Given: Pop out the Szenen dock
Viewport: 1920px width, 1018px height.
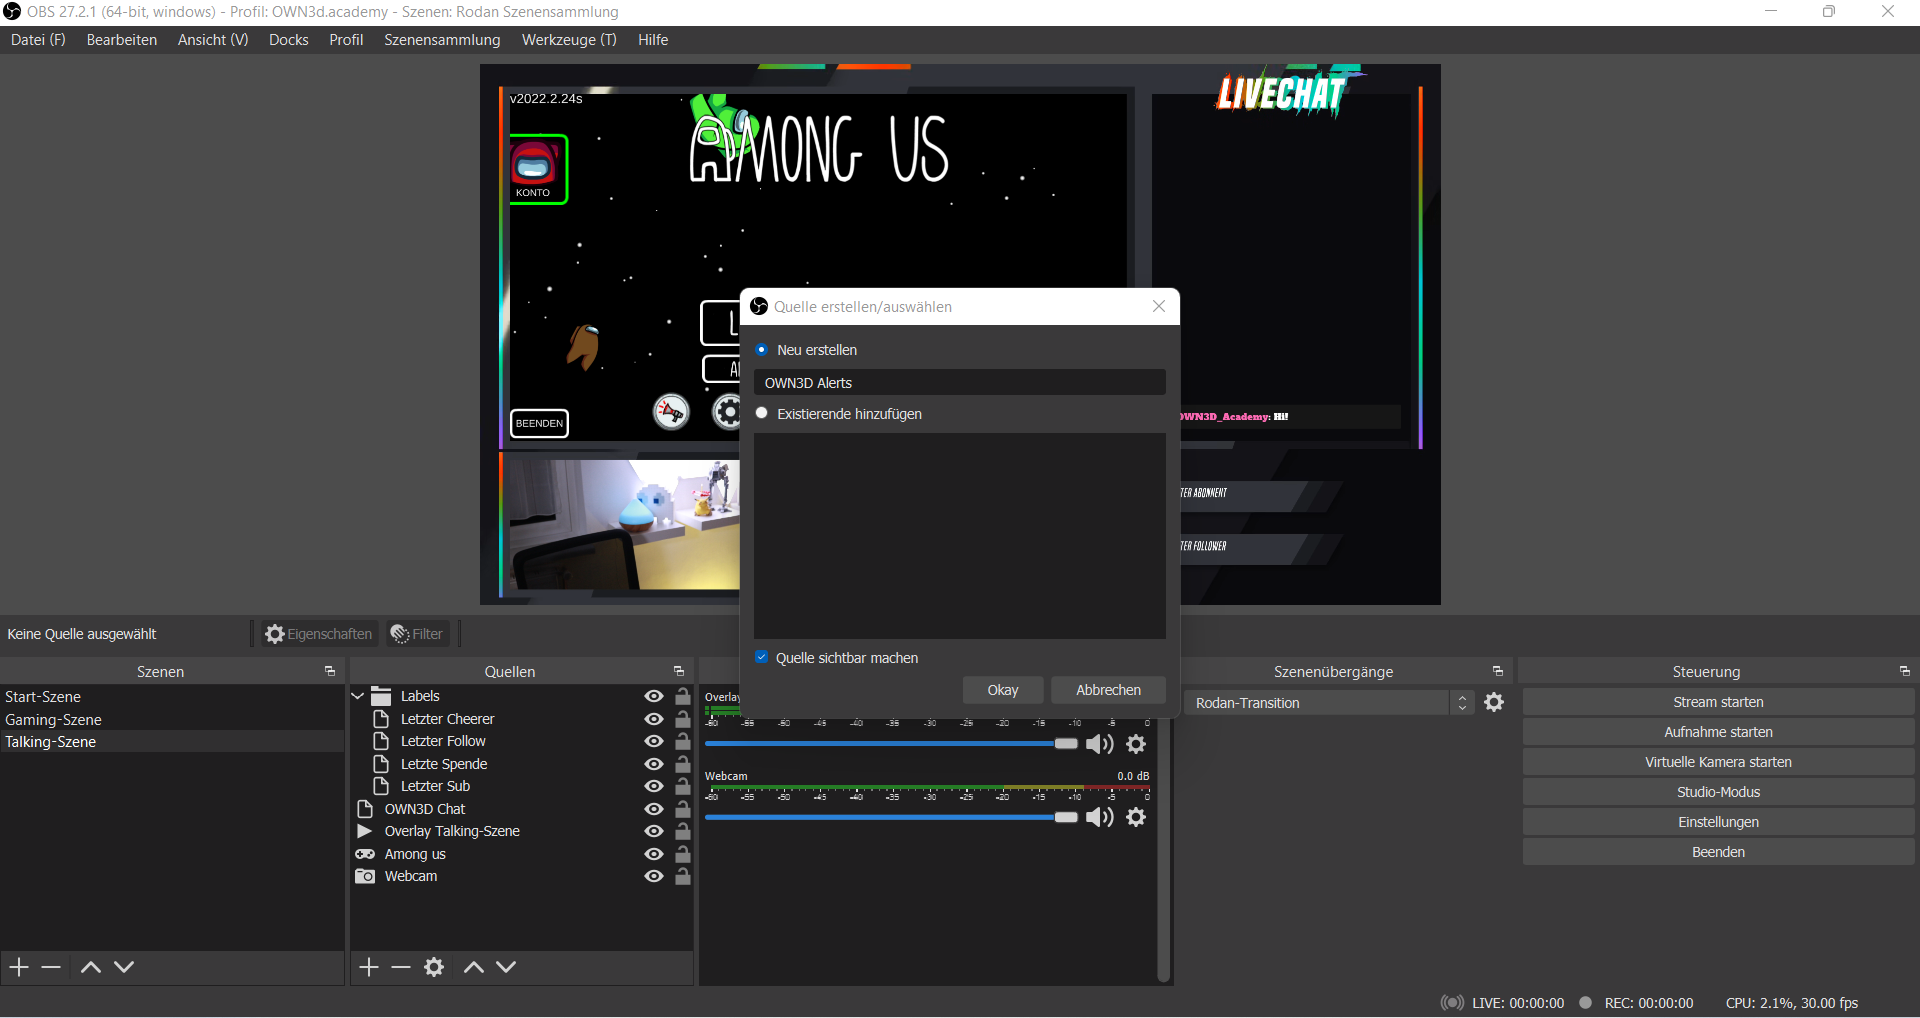Looking at the screenshot, I should 330,672.
